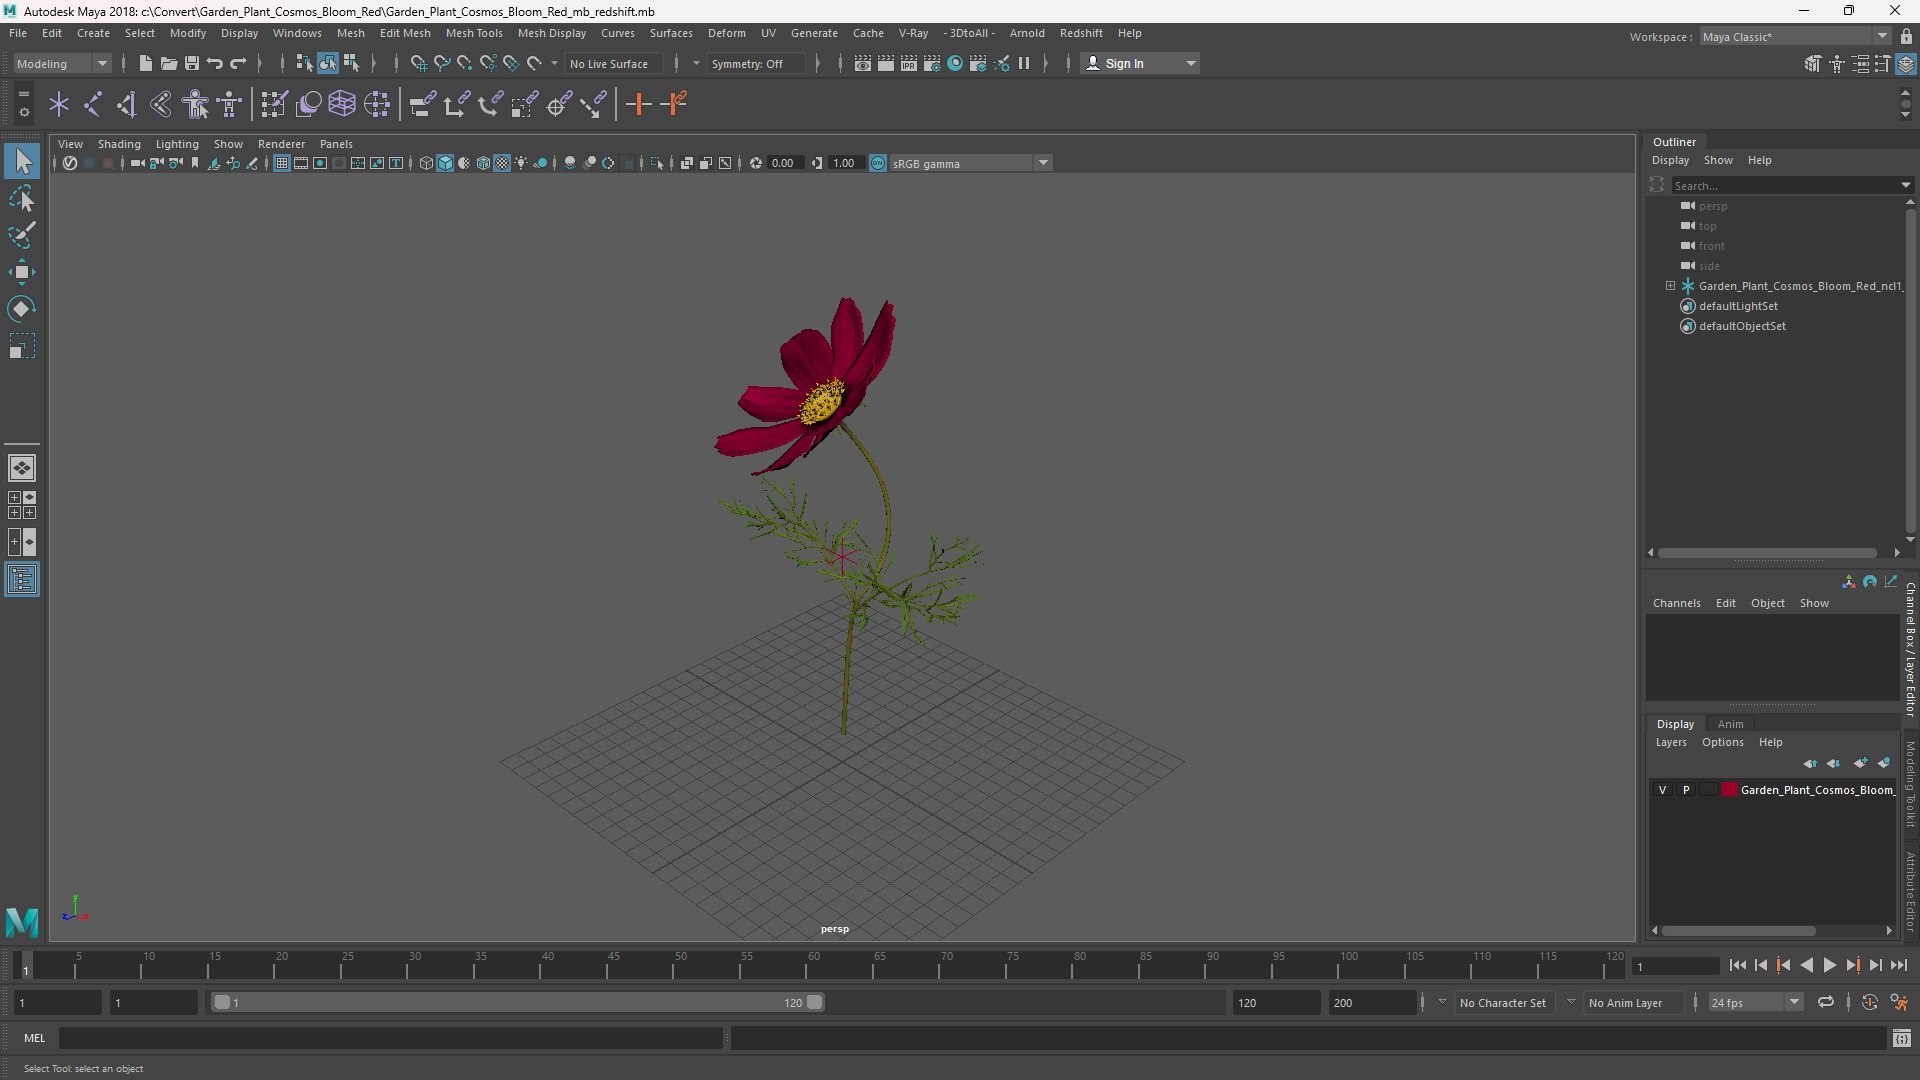Click the IPR render icon
Viewport: 1920px width, 1080px height.
909,63
